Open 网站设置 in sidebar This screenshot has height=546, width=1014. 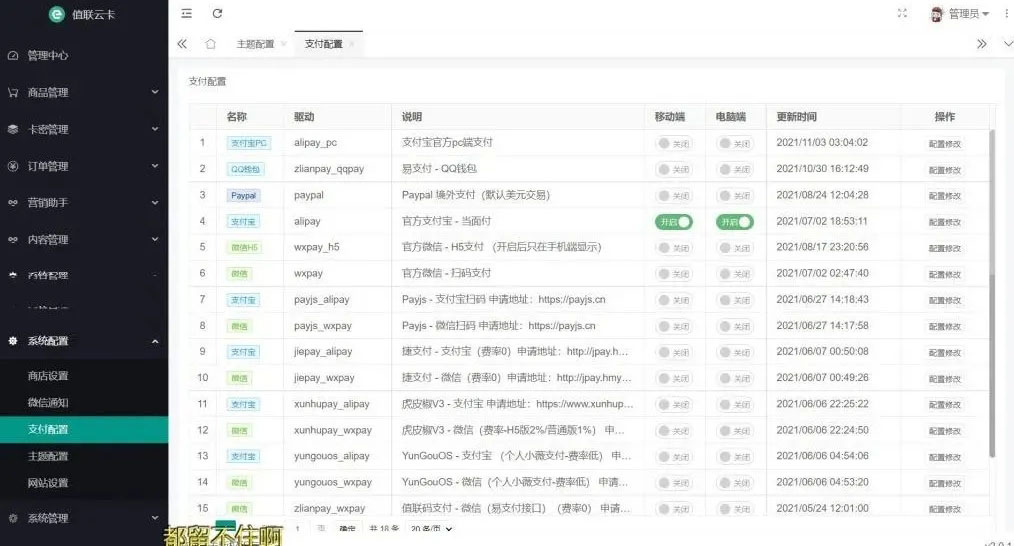point(48,483)
